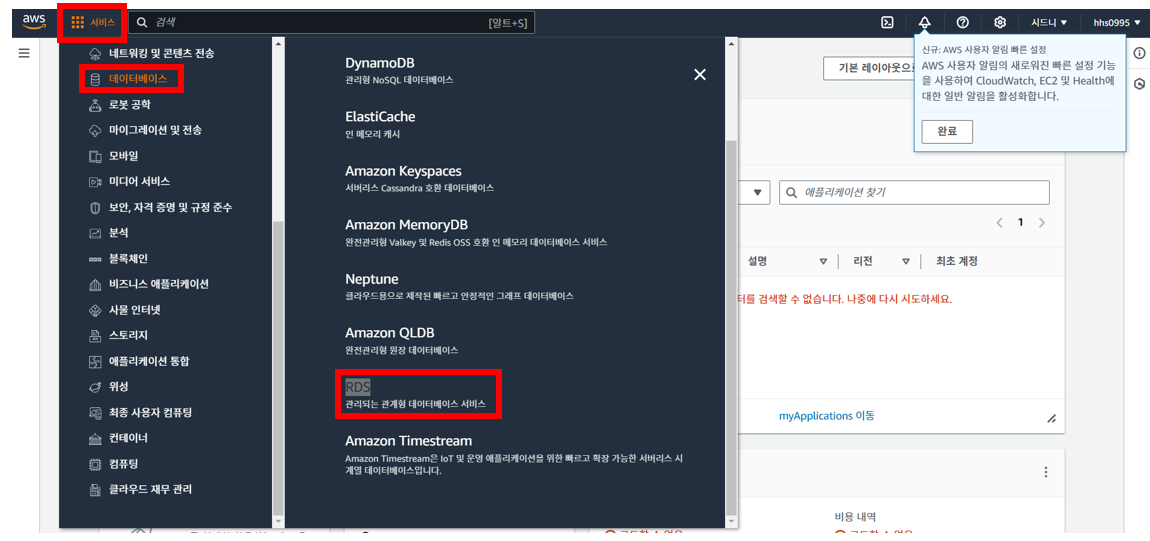
Task: Open cost widget three-dot menu
Action: tap(1046, 472)
